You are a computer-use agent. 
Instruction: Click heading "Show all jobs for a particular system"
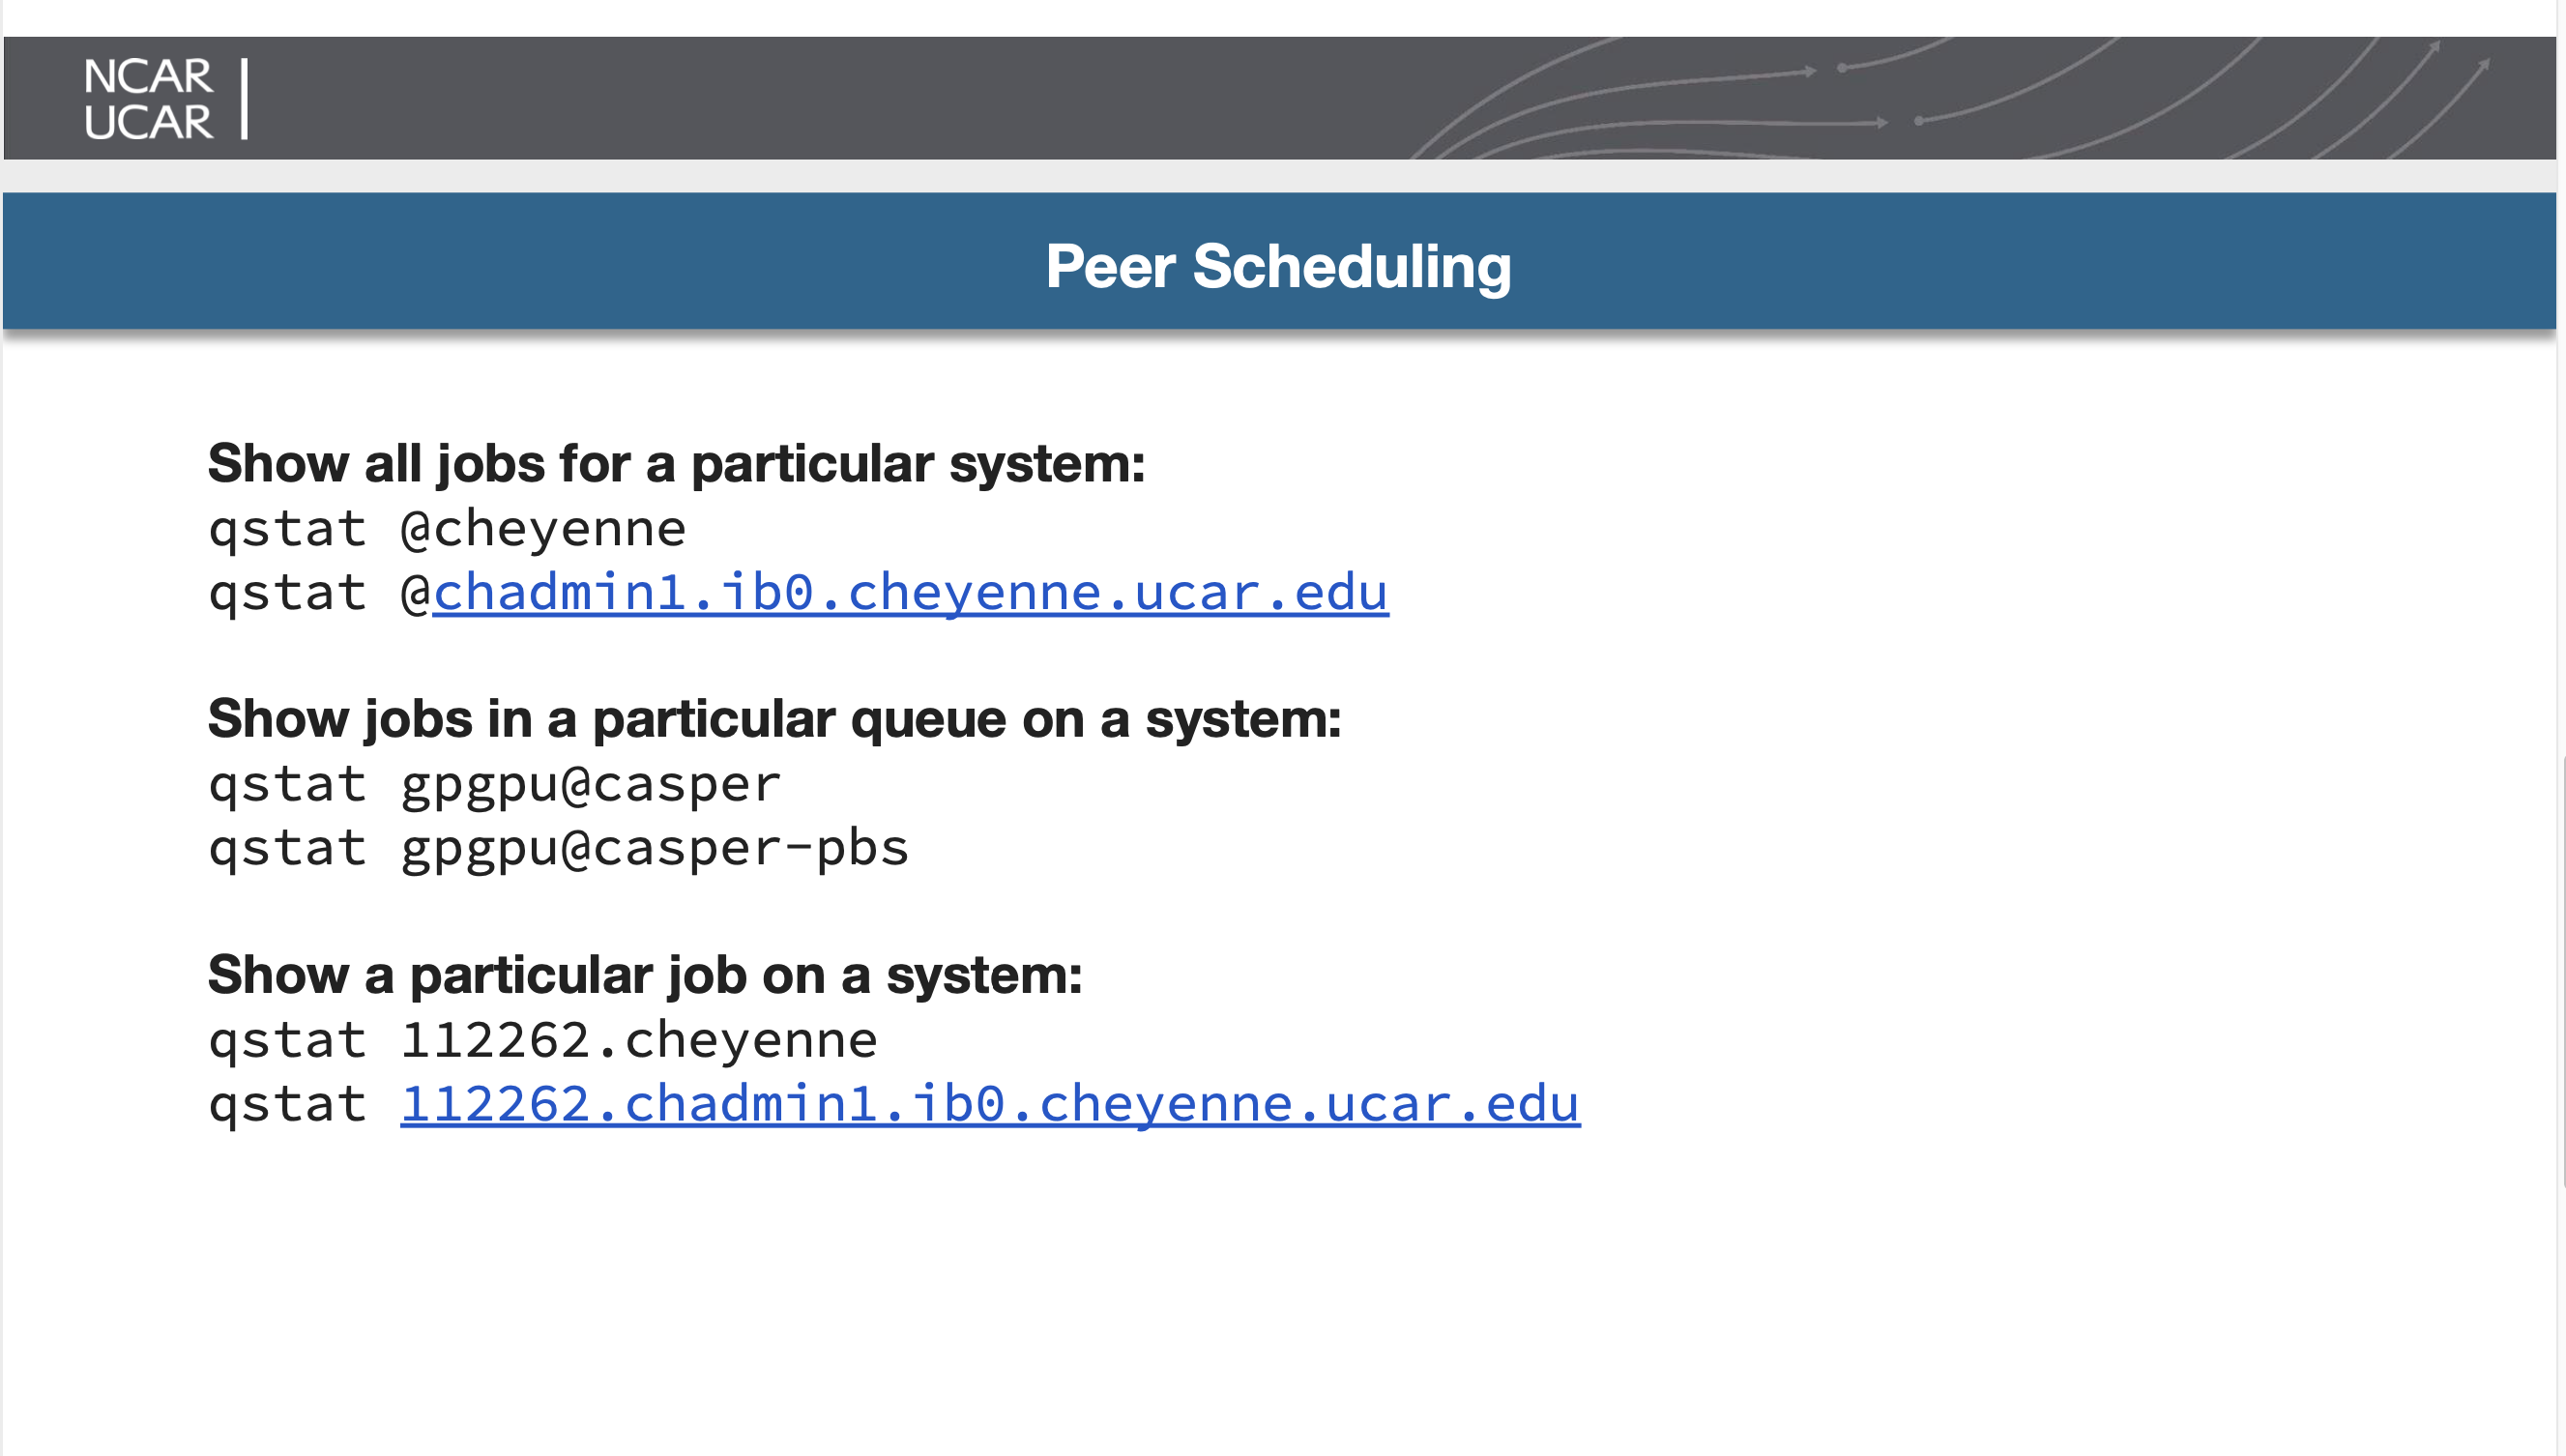click(x=676, y=464)
